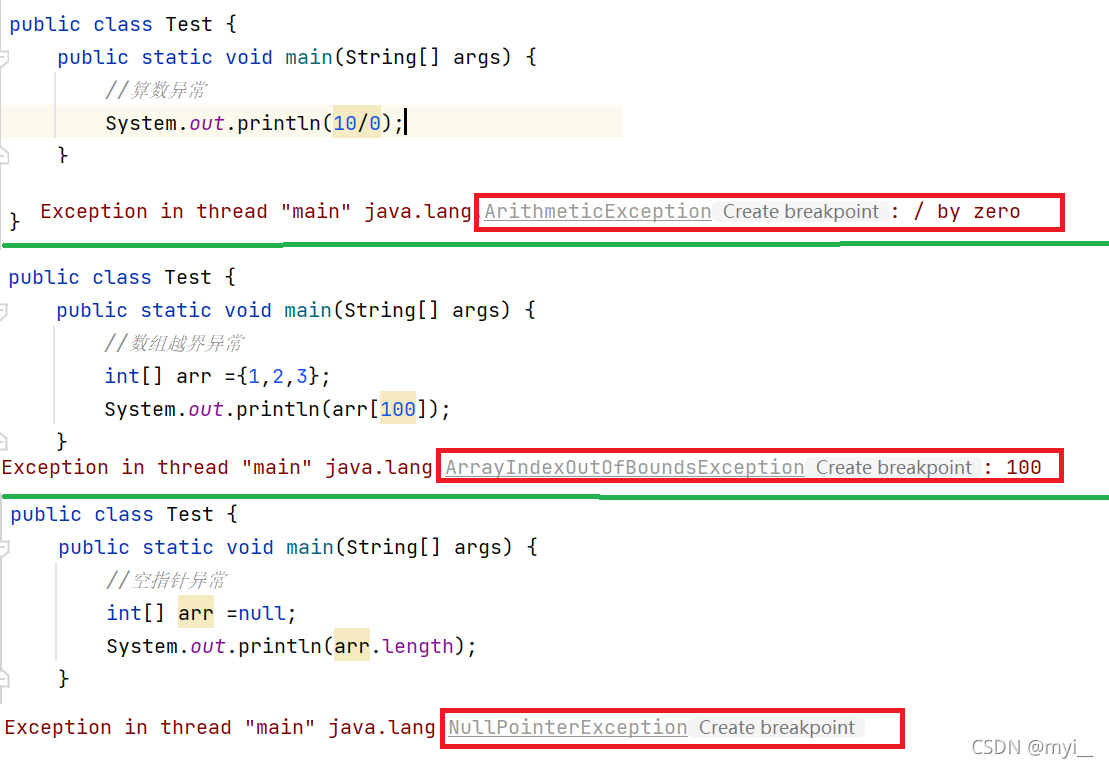Collapse the first main method fold marker
This screenshot has height=768, width=1109.
[x=4, y=58]
